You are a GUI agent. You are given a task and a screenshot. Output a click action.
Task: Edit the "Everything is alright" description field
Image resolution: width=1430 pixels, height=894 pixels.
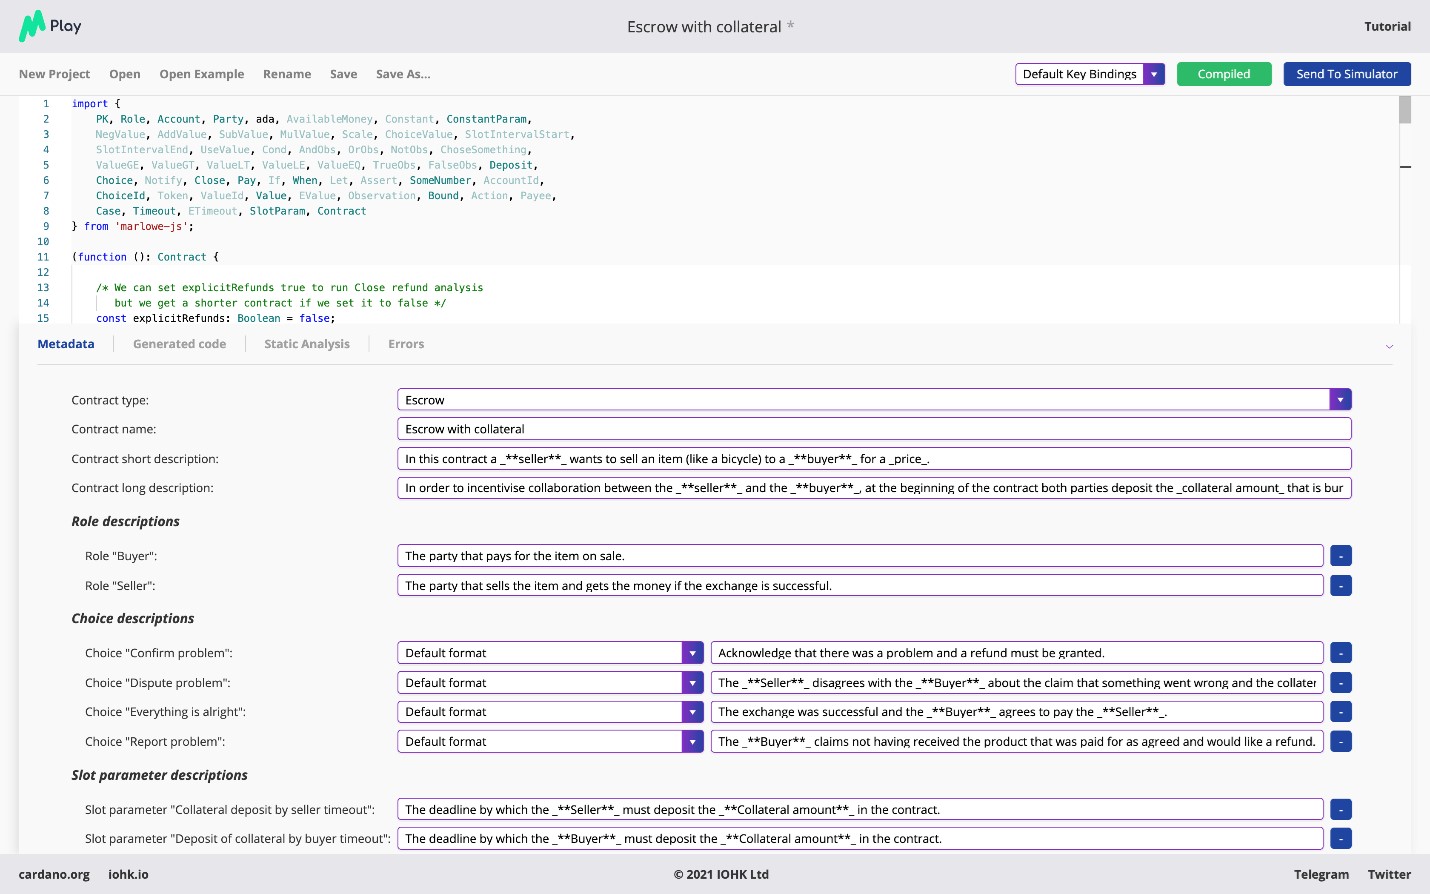coord(1017,712)
